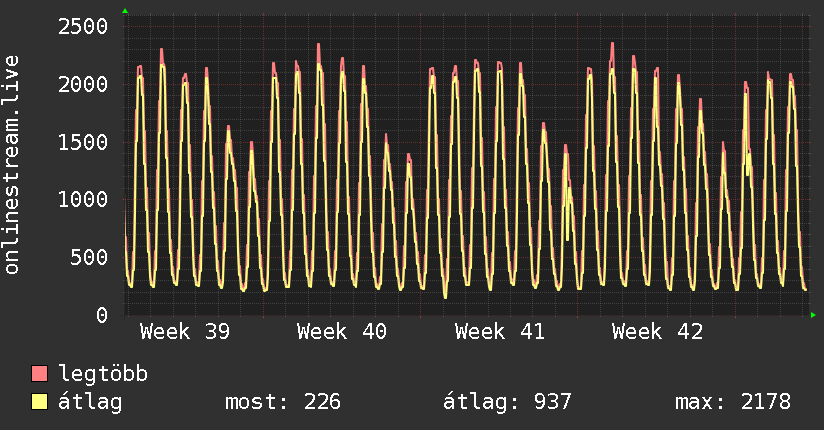Click the 1000 y-axis value
Image resolution: width=824 pixels, height=430 pixels.
click(x=83, y=199)
